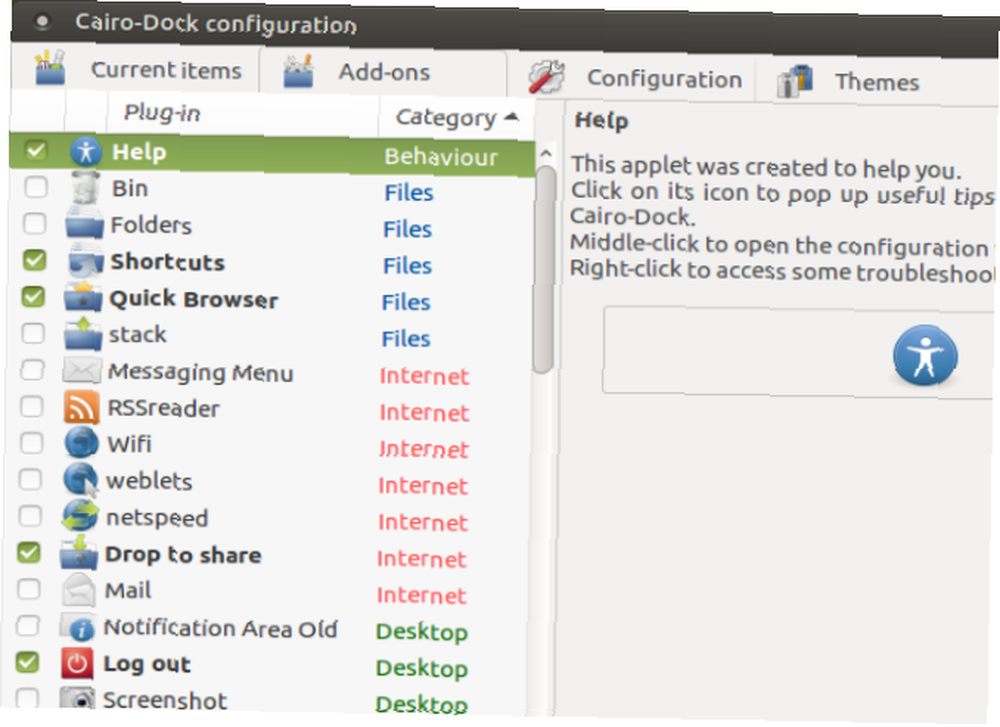The height and width of the screenshot is (727, 1000).
Task: Open the Add-ons tab
Action: point(383,72)
